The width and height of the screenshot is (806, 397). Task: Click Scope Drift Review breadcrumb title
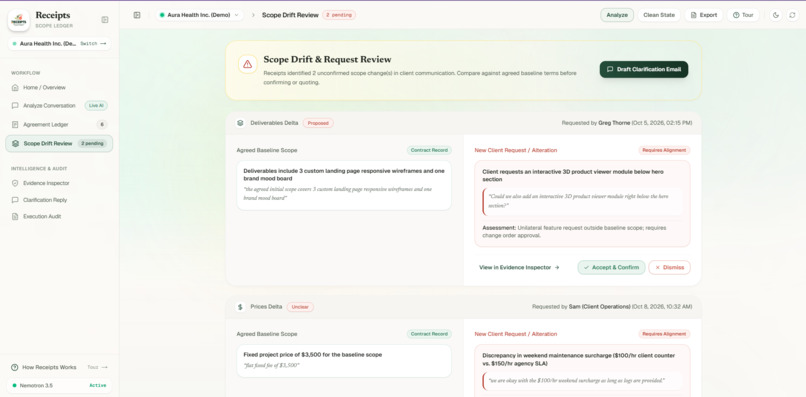[x=290, y=15]
